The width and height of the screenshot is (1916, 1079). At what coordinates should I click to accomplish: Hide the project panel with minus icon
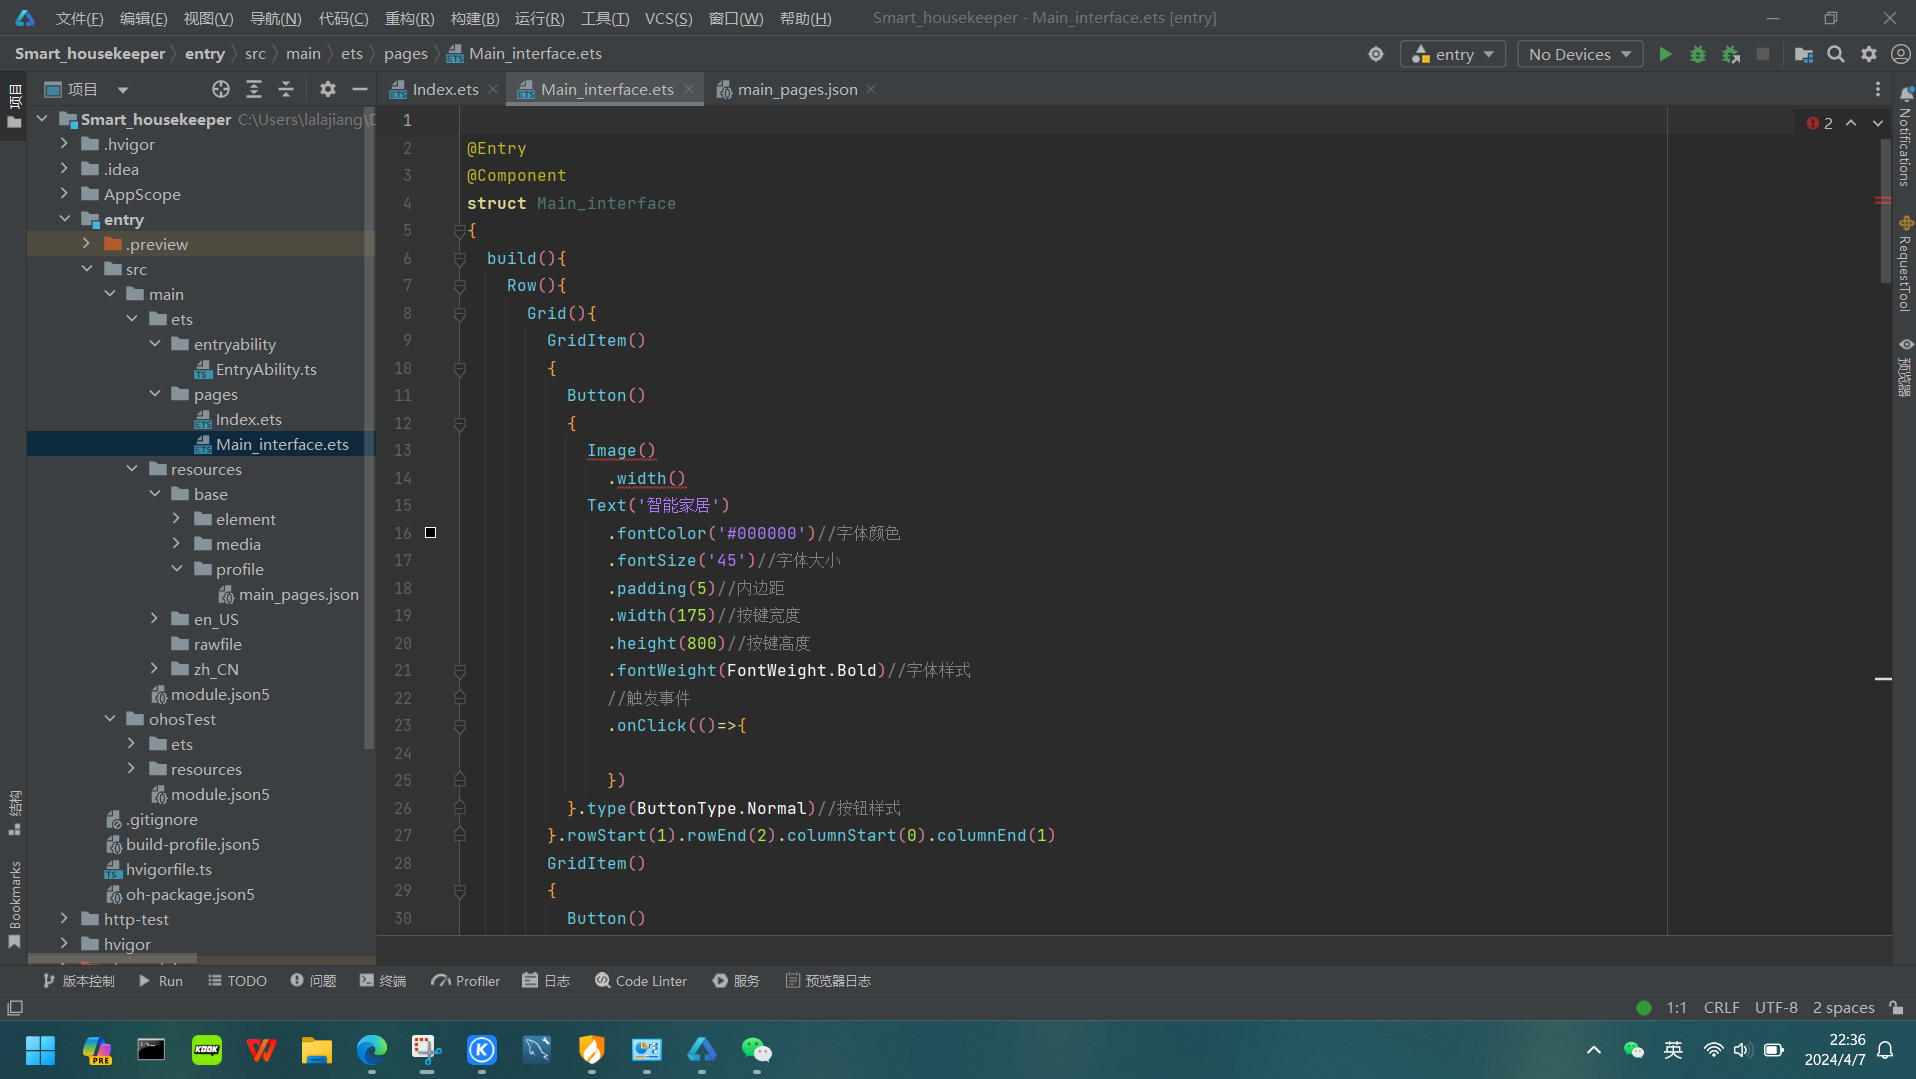pos(360,89)
